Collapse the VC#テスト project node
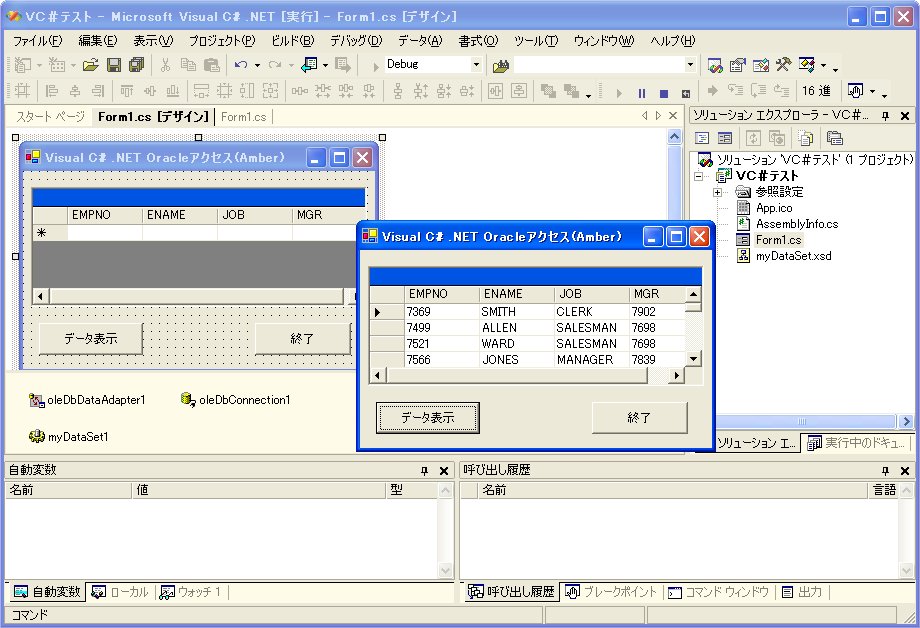This screenshot has height=628, width=920. [698, 176]
